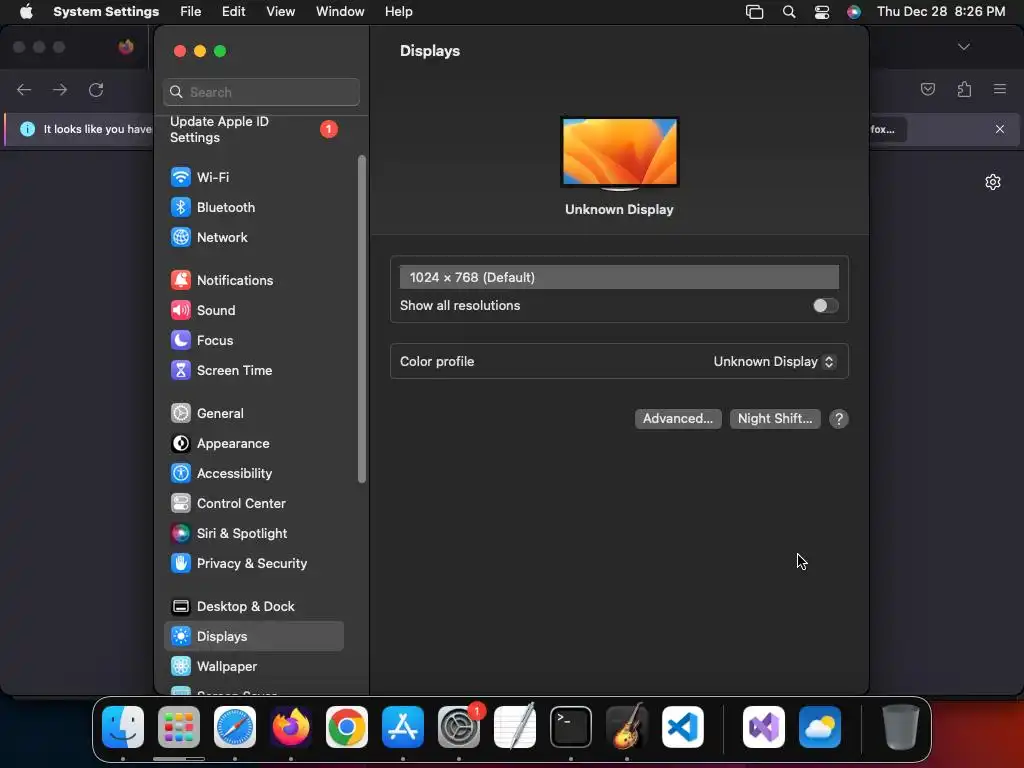Image resolution: width=1024 pixels, height=768 pixels.
Task: Open Spotlight search in menu bar
Action: (x=789, y=12)
